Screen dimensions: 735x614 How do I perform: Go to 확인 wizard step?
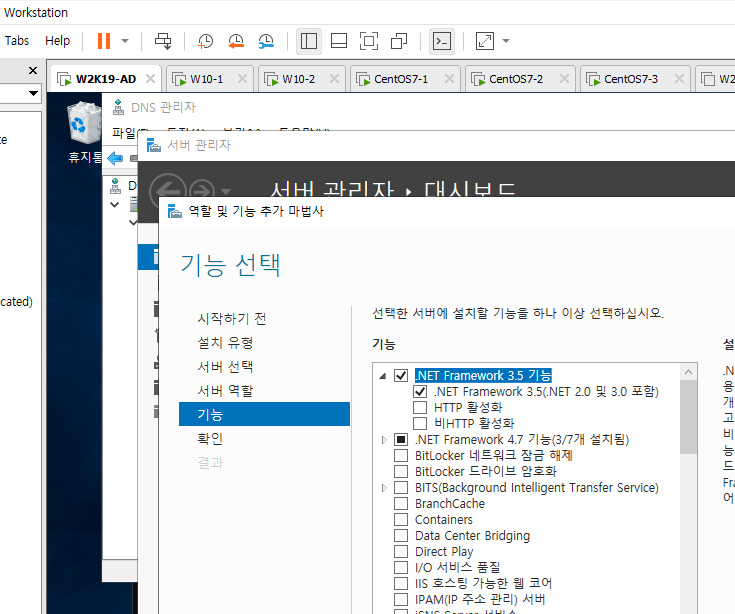point(210,439)
